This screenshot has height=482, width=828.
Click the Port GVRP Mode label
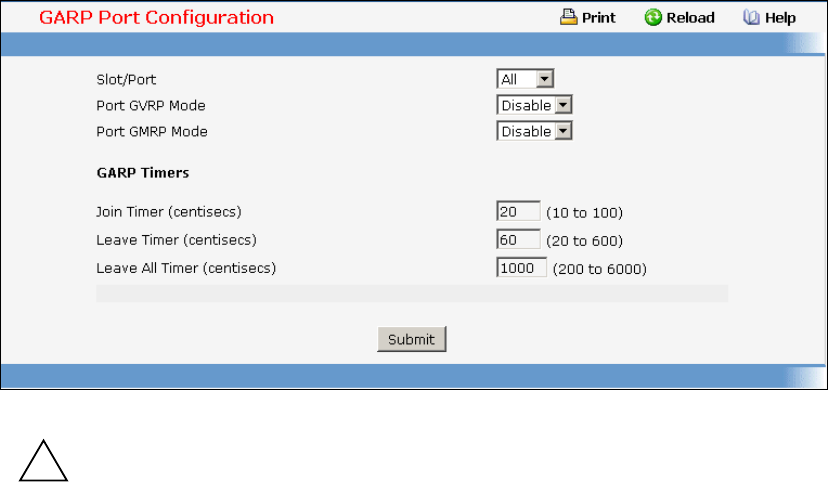coord(150,106)
